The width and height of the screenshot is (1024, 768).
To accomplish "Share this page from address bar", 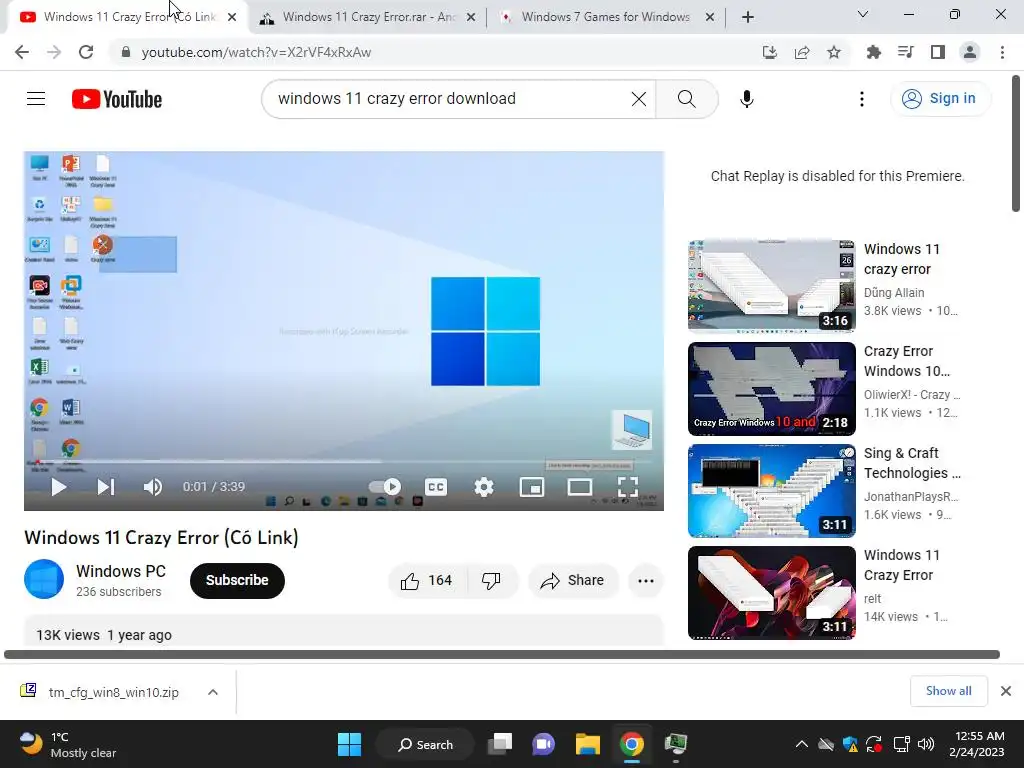I will coord(802,52).
